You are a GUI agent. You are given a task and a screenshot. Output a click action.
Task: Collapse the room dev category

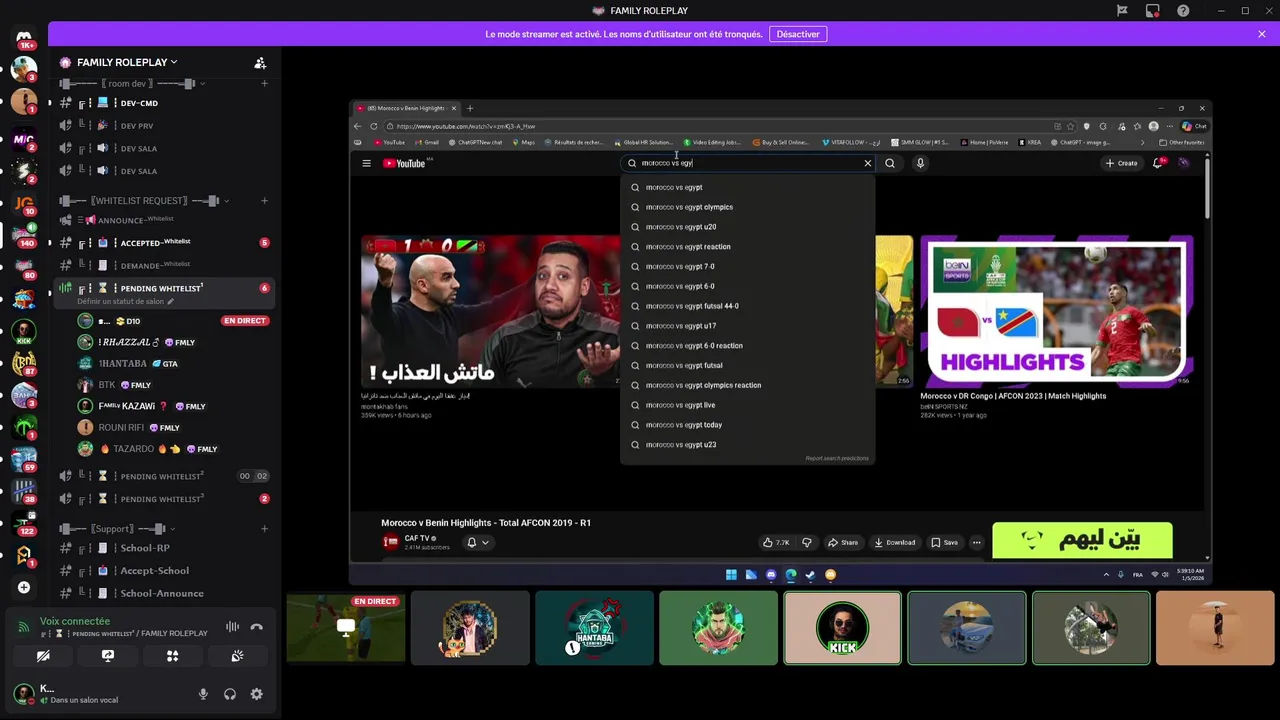point(133,84)
